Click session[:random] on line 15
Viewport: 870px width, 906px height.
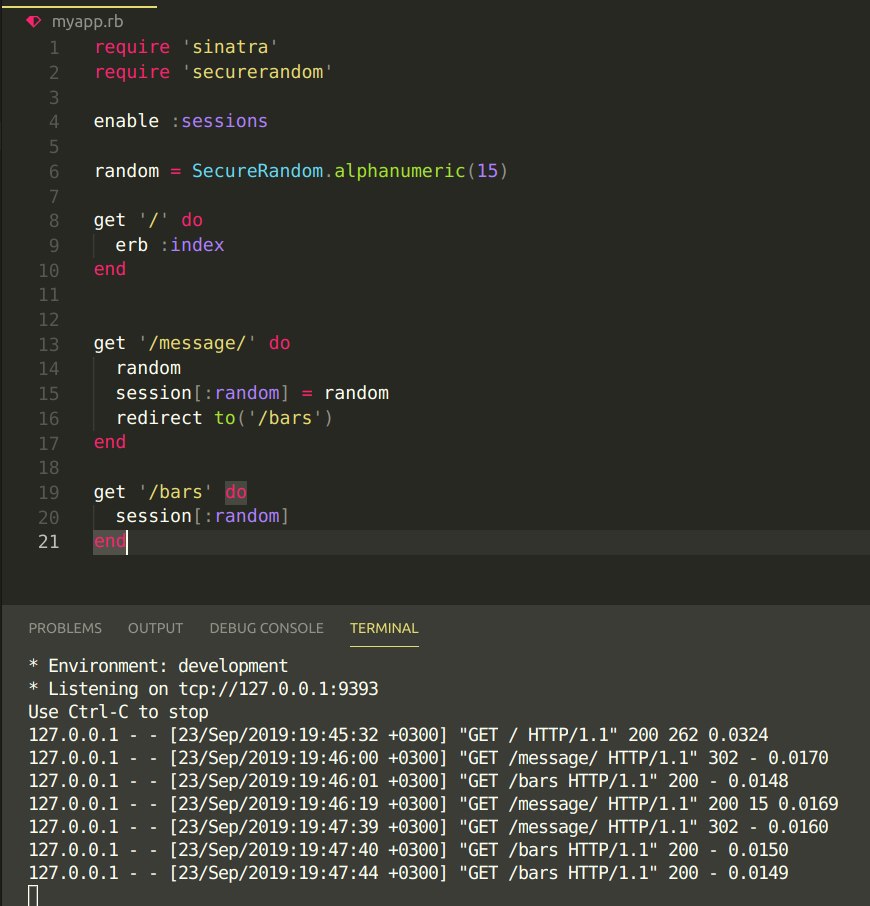(x=202, y=393)
